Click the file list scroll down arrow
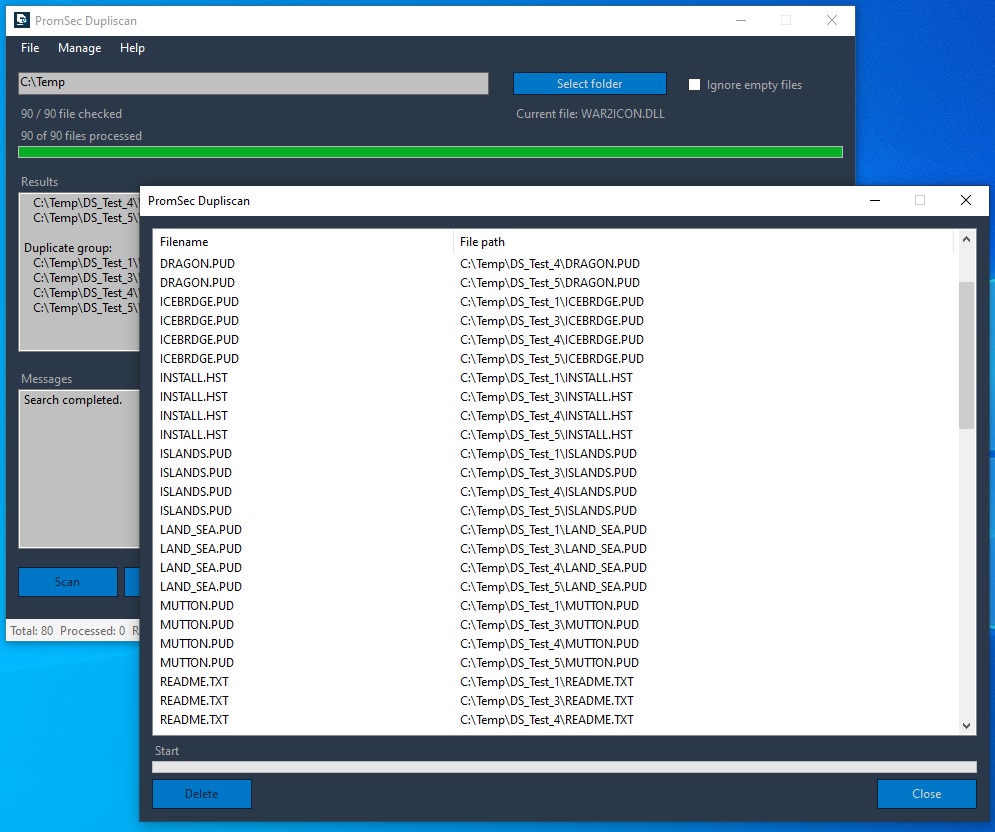Viewport: 995px width, 832px height. 966,726
